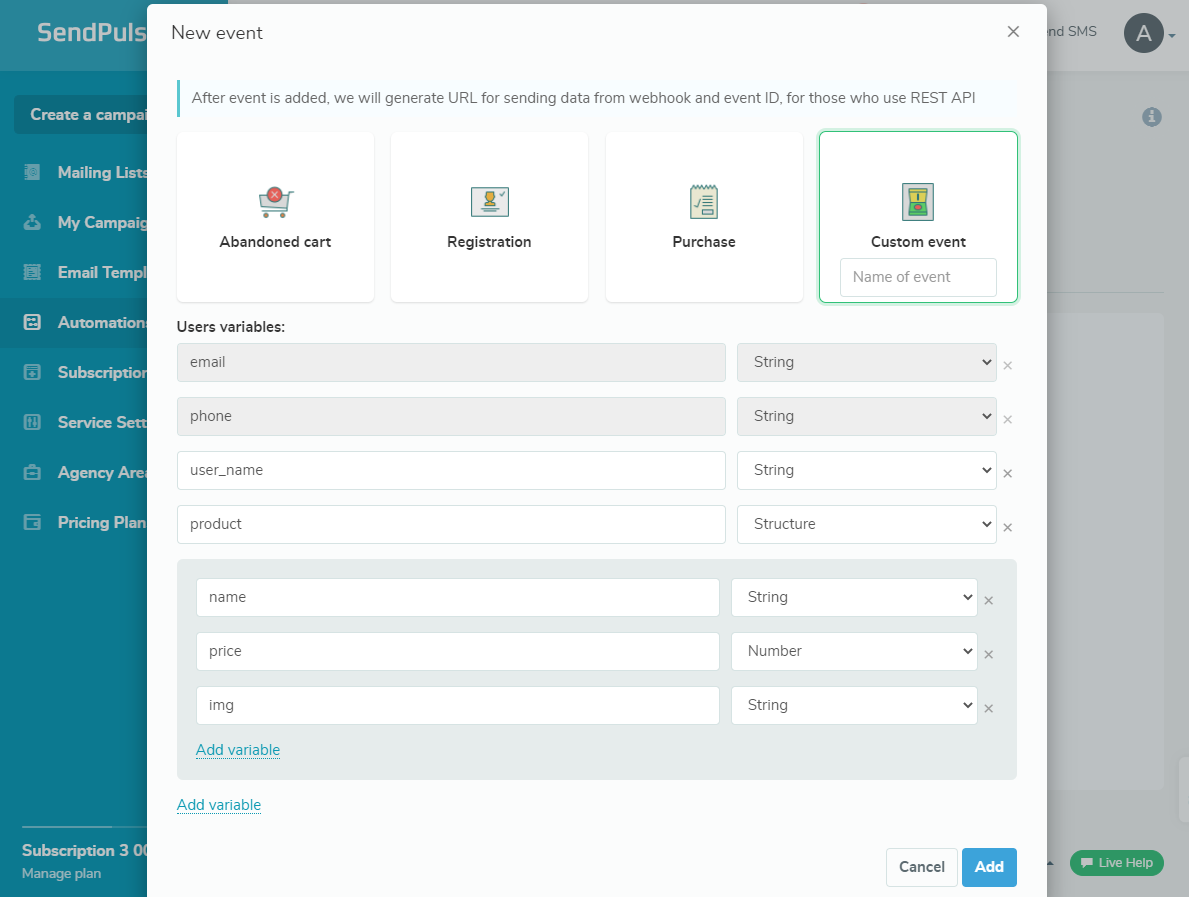Open the img variable type dropdown
Image resolution: width=1189 pixels, height=897 pixels.
point(854,705)
